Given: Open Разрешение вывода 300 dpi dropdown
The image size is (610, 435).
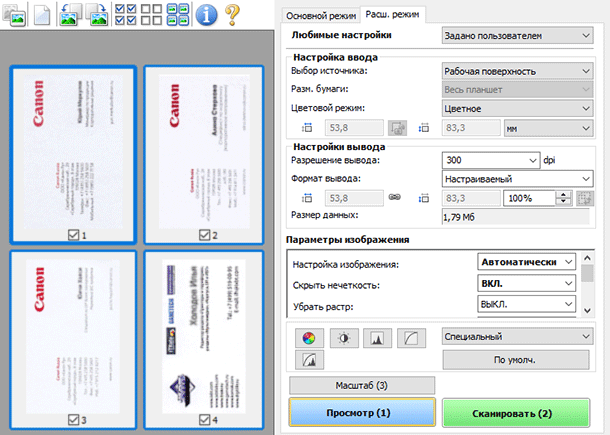Looking at the screenshot, I should click(491, 160).
